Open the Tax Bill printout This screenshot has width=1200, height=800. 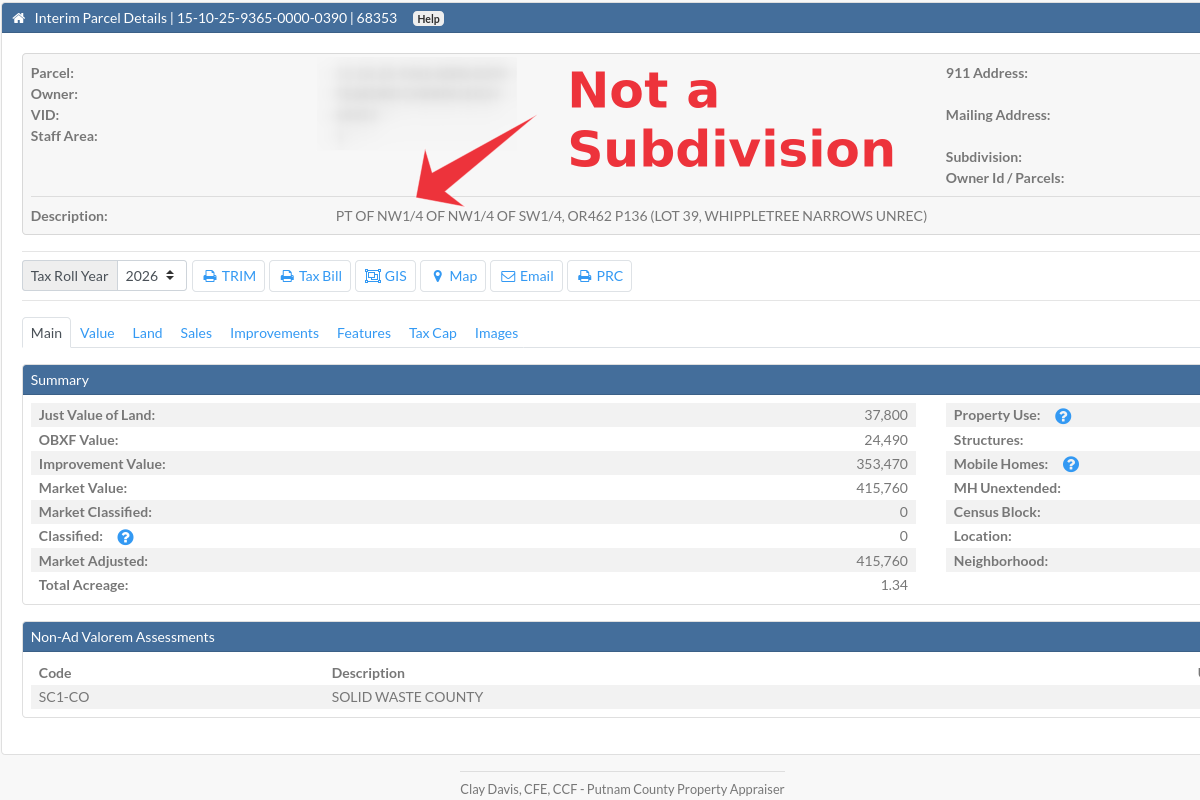[310, 276]
